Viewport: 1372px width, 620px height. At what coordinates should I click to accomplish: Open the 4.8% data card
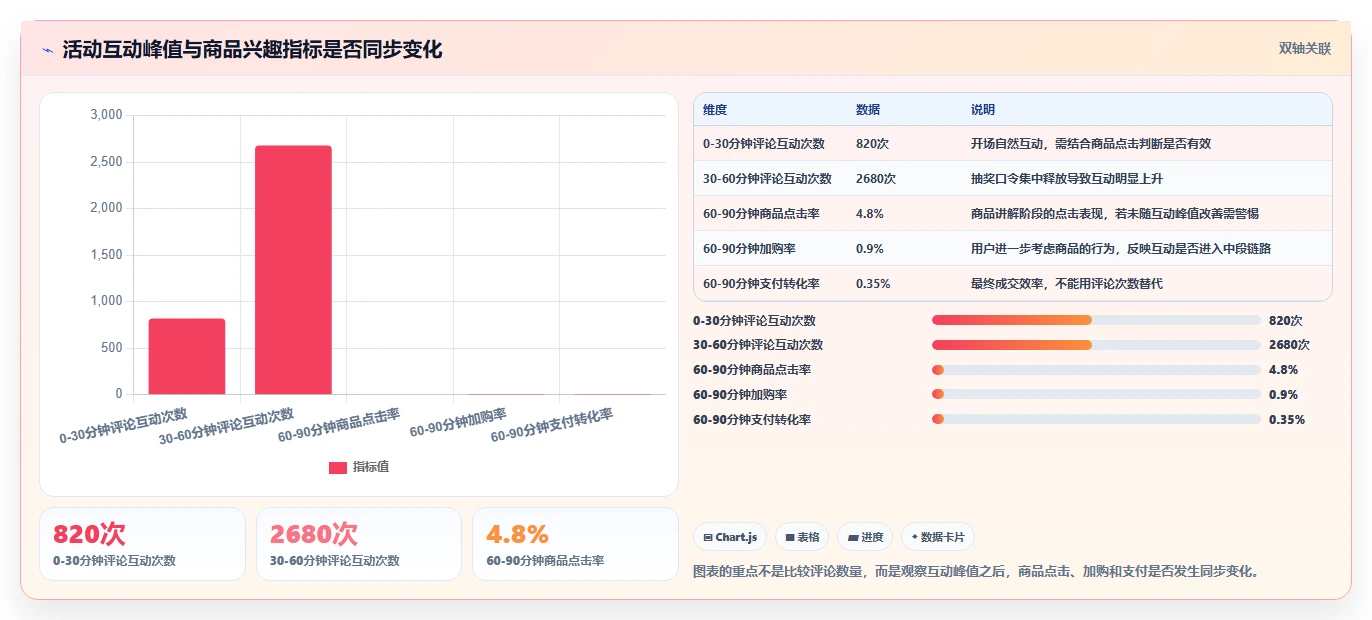click(575, 544)
